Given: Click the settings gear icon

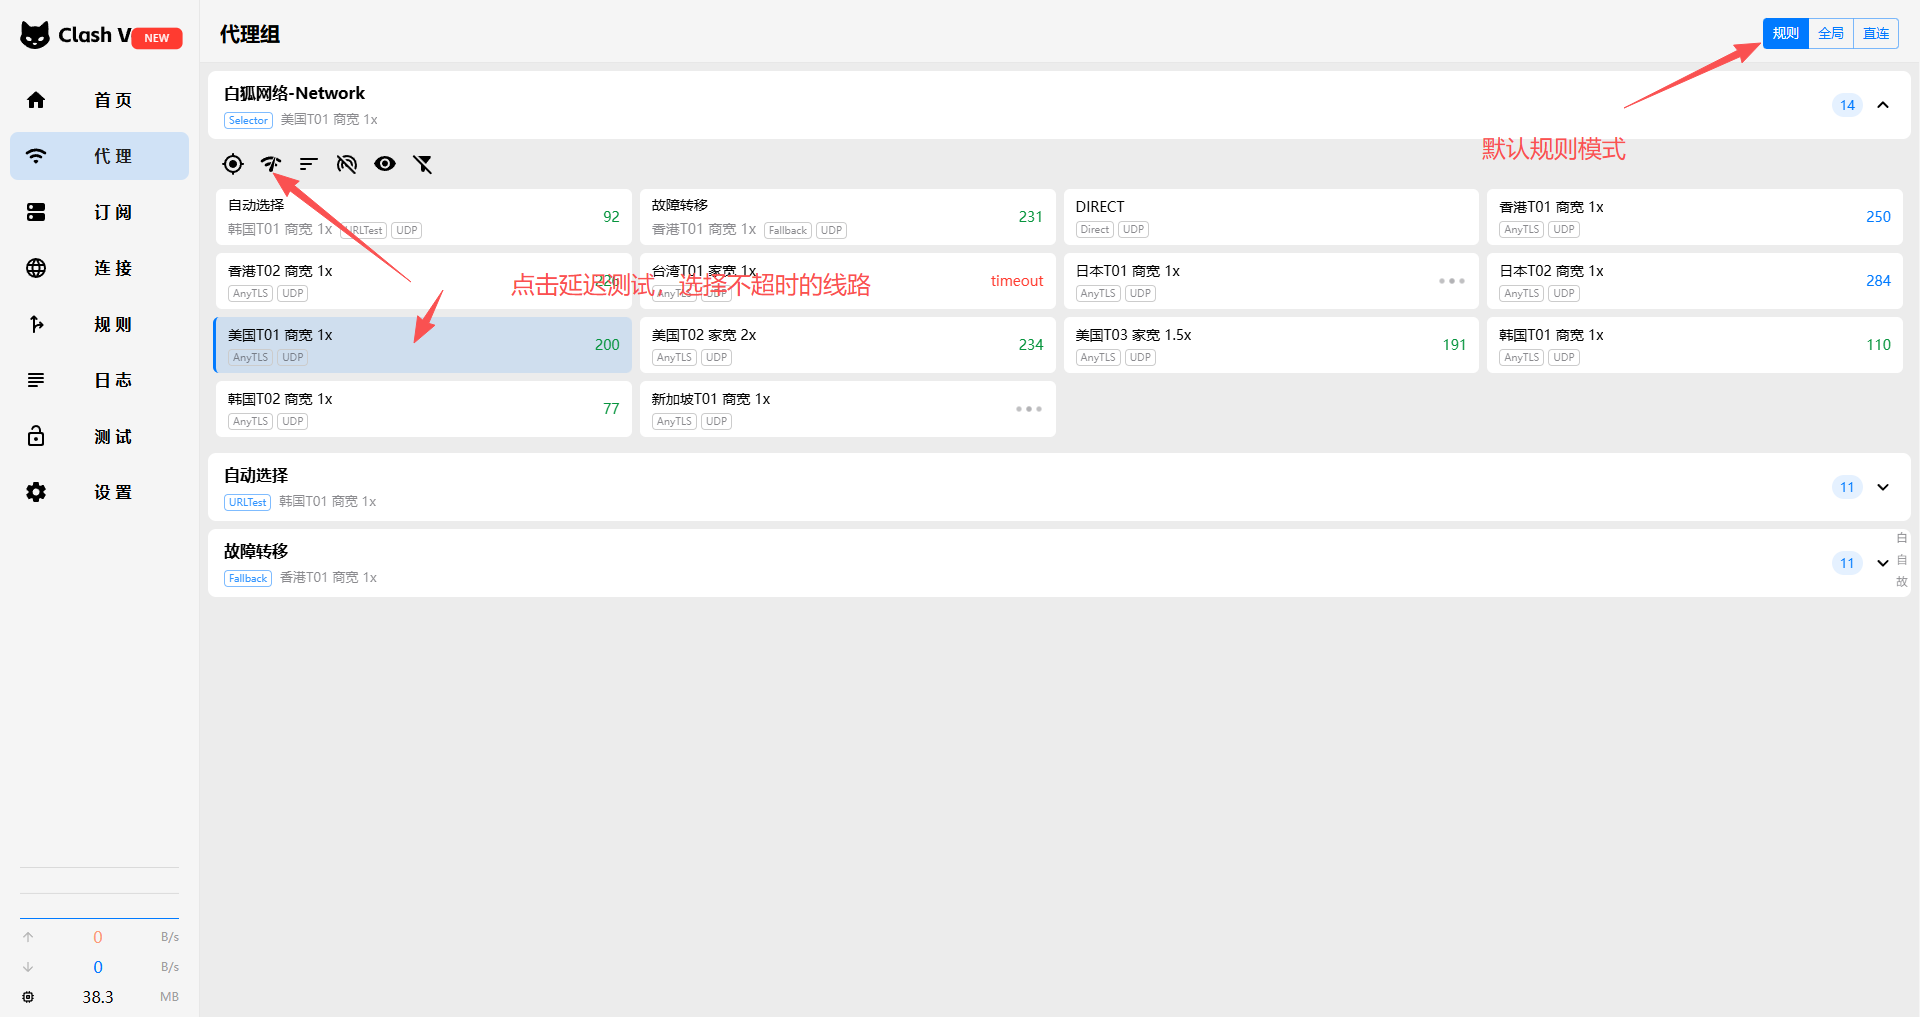Looking at the screenshot, I should 36,492.
